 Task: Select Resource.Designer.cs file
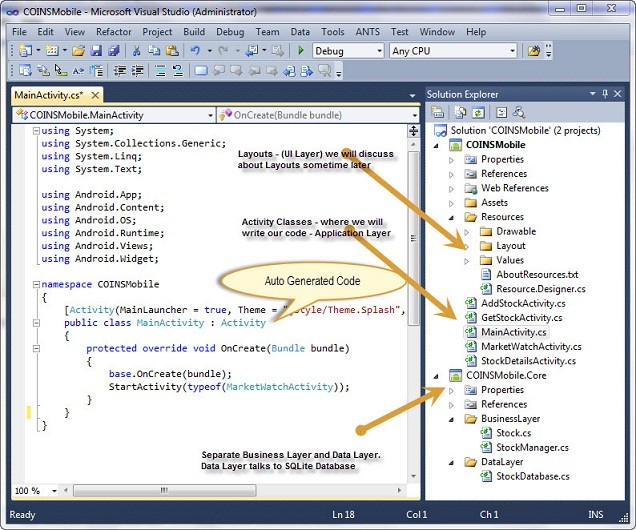541,289
